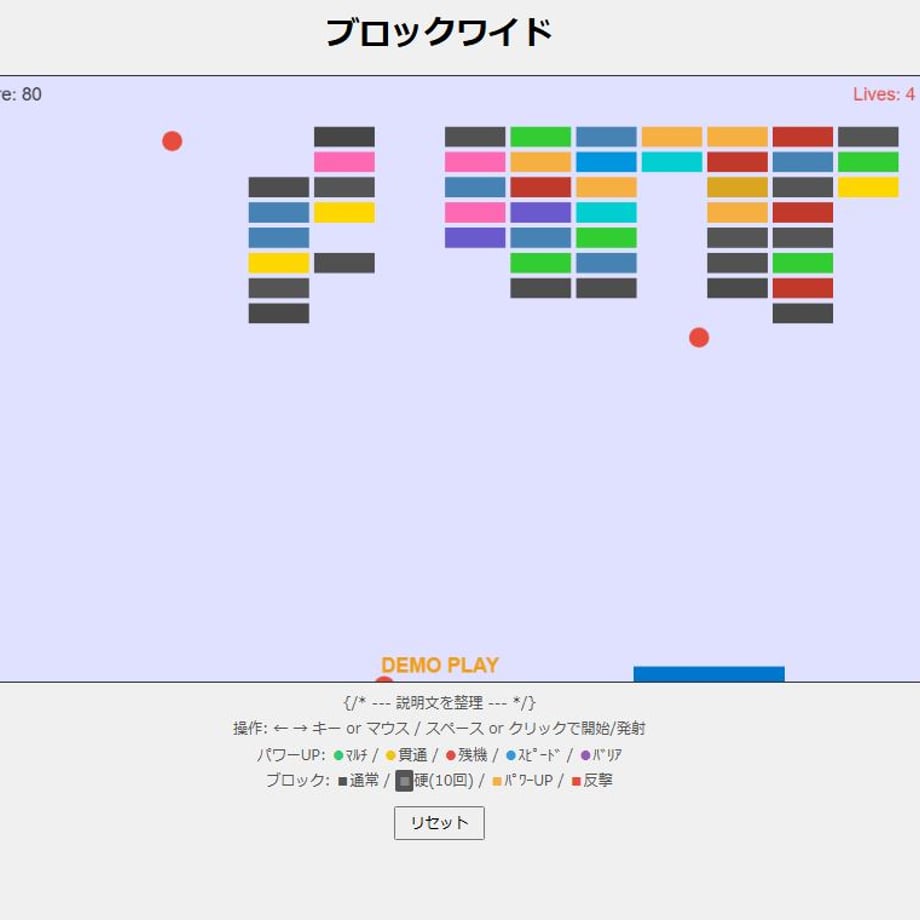Image resolution: width=920 pixels, height=920 pixels.
Task: Click the purple バリア power-up dot in legend
Action: pyautogui.click(x=585, y=755)
